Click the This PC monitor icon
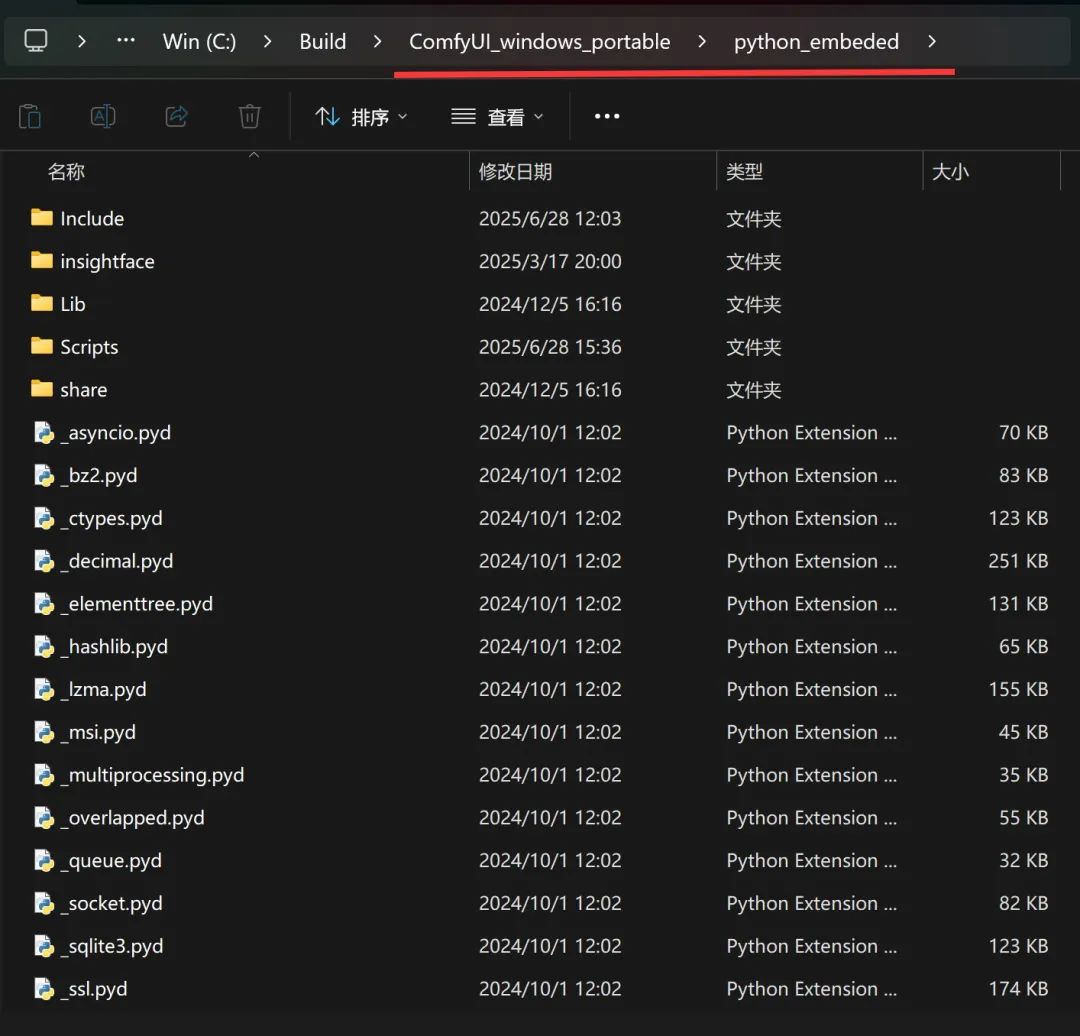The width and height of the screenshot is (1080, 1036). click(36, 41)
